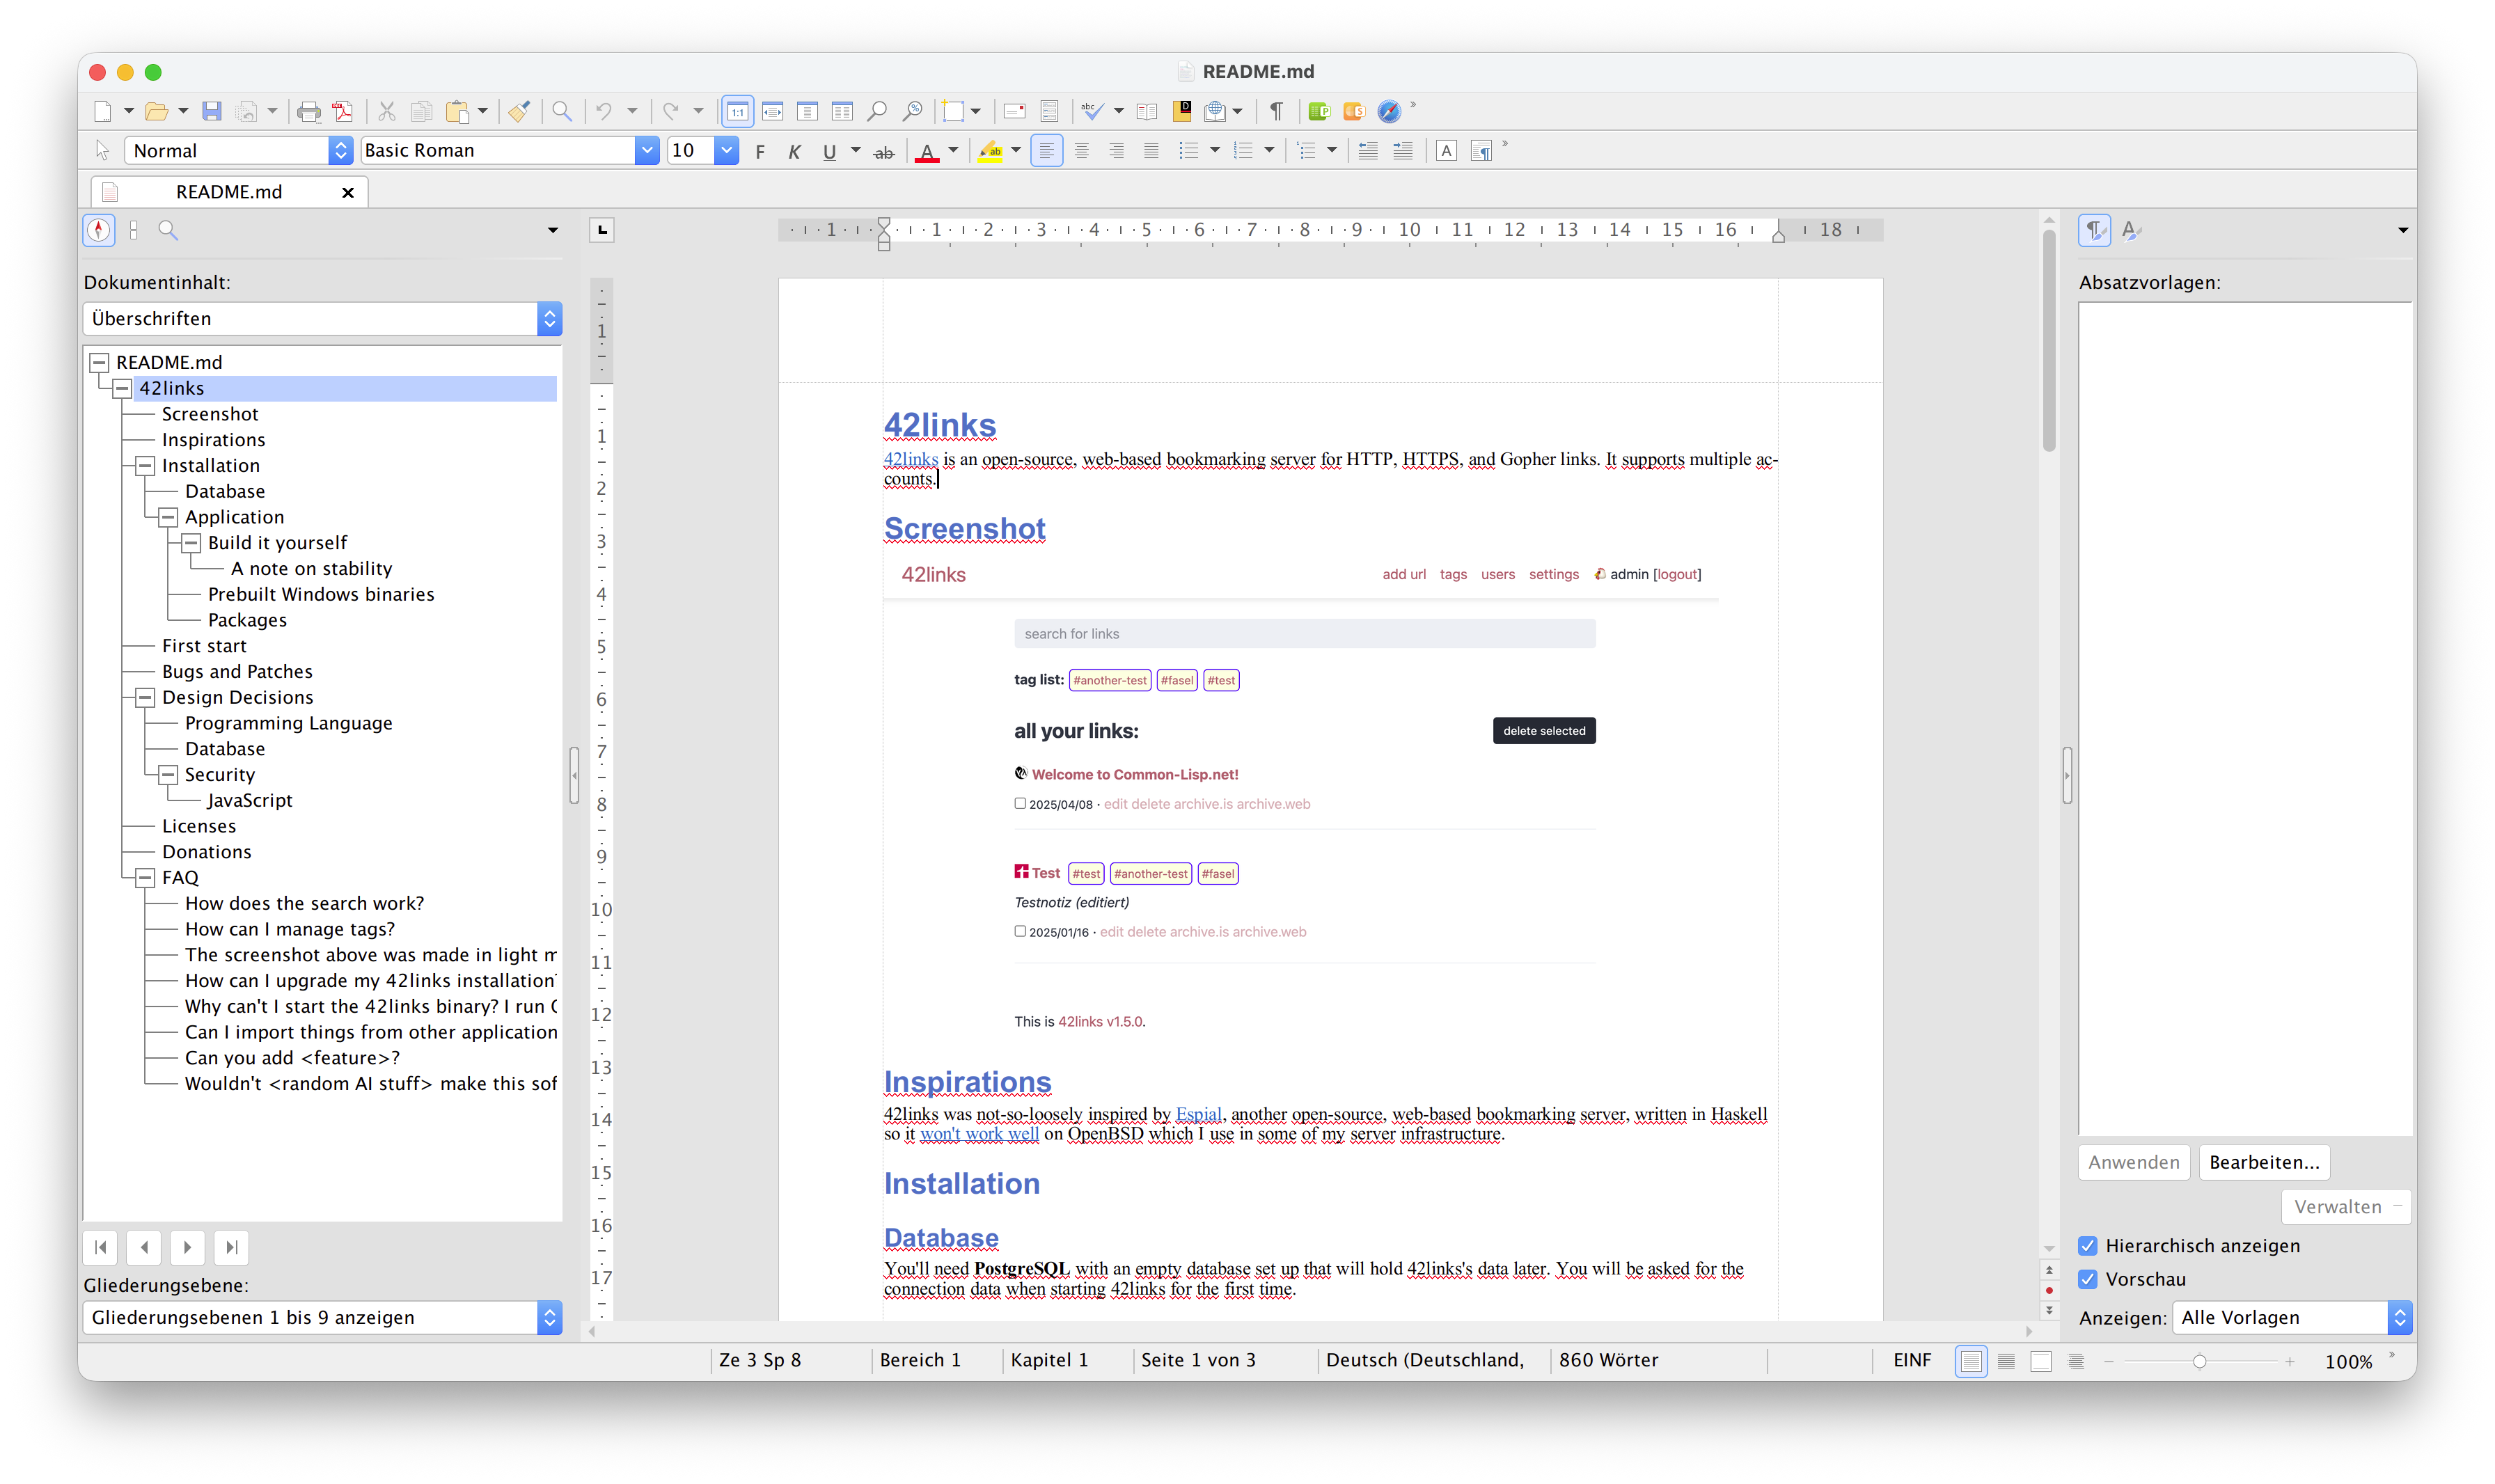
Task: Increase paragraph indent
Action: pyautogui.click(x=1403, y=151)
